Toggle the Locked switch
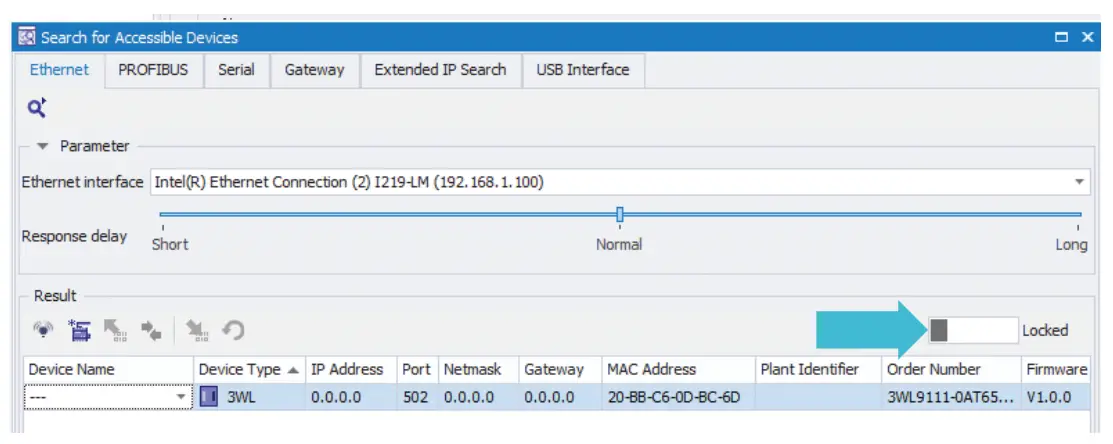 [972, 331]
